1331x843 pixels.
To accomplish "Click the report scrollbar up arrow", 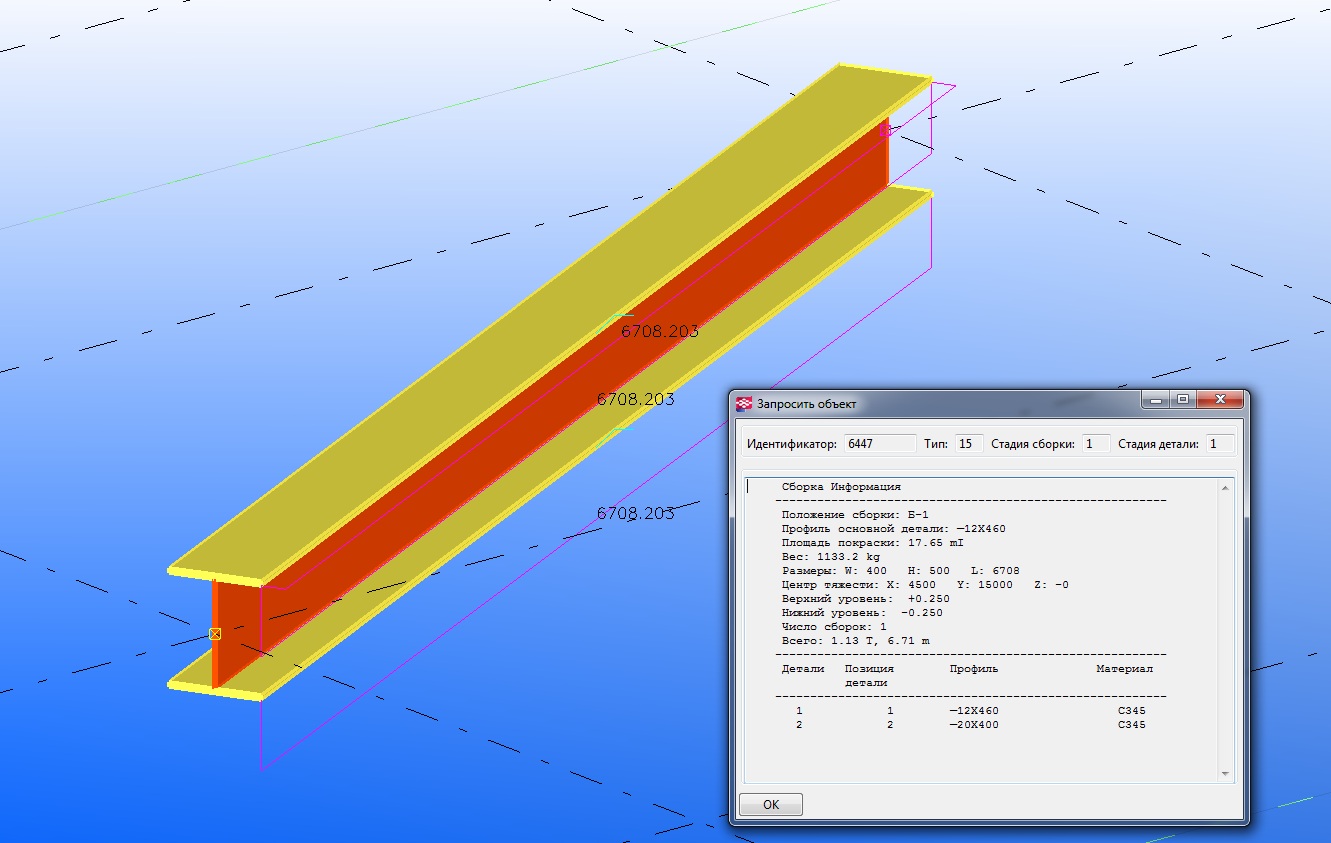I will tap(1224, 487).
